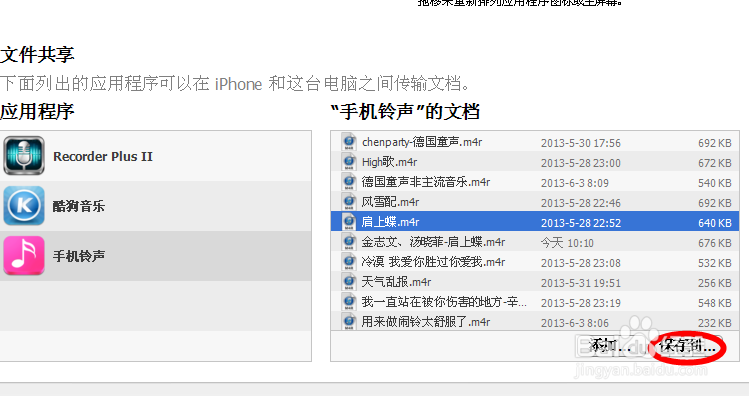Click the 640 KB size value
This screenshot has height=396, width=749.
pos(715,223)
